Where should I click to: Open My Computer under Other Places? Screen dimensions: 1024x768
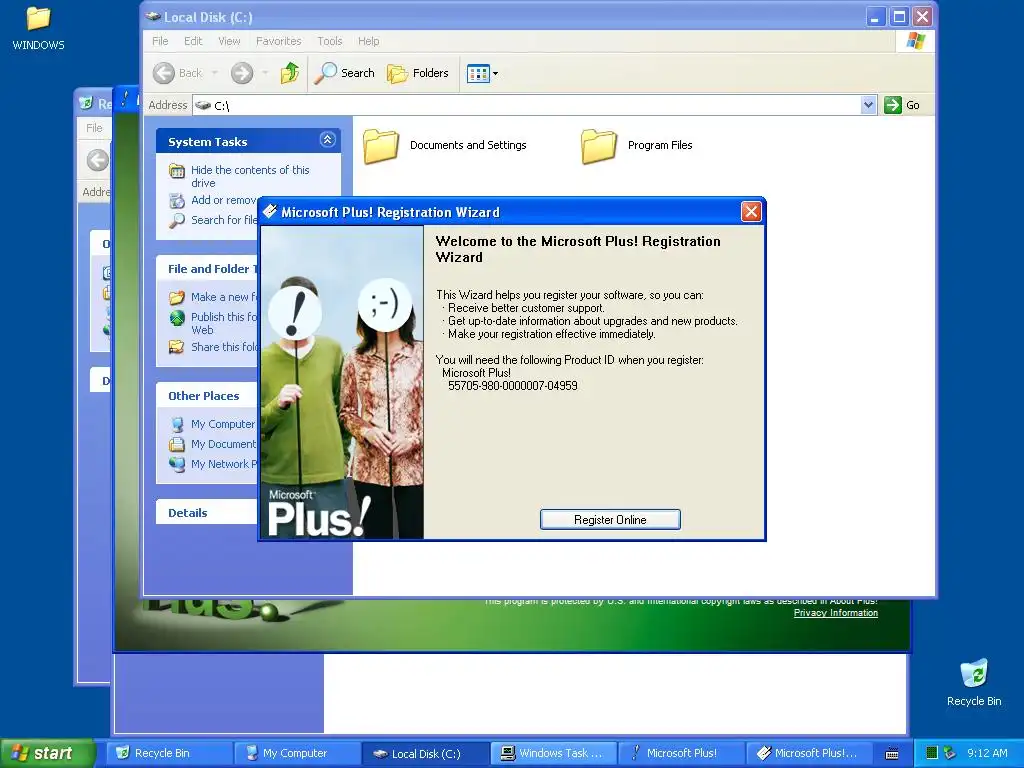[x=223, y=424]
